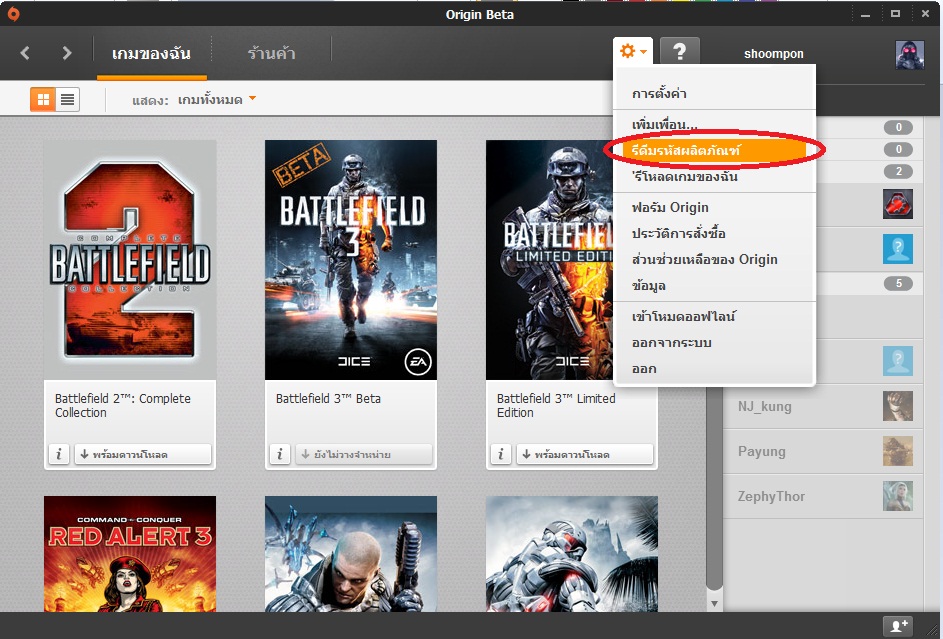Open Battlefield 2 Complete Collection cover
Screen dimensions: 943x639
click(130, 260)
